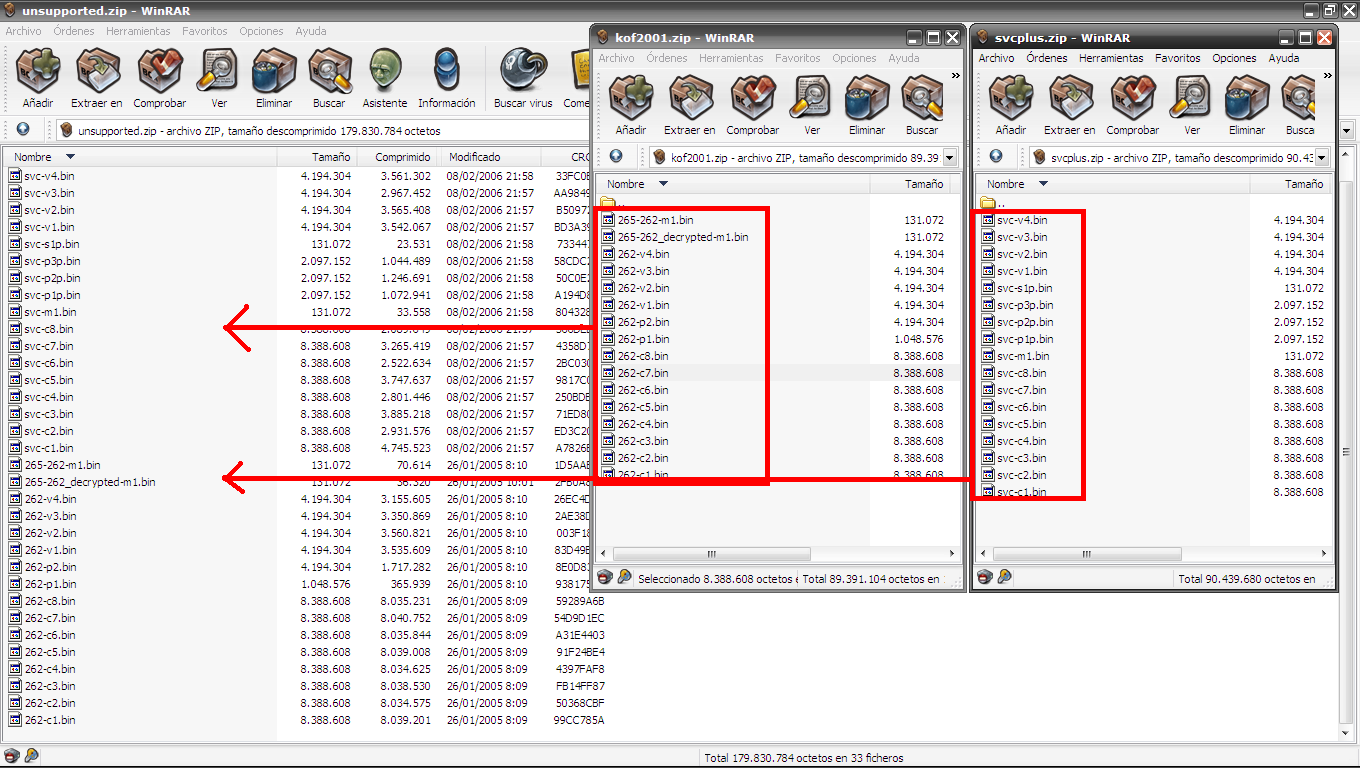Viewport: 1360px width, 768px height.
Task: Select 262-p2.bin in kof2001.zip window
Action: click(643, 322)
